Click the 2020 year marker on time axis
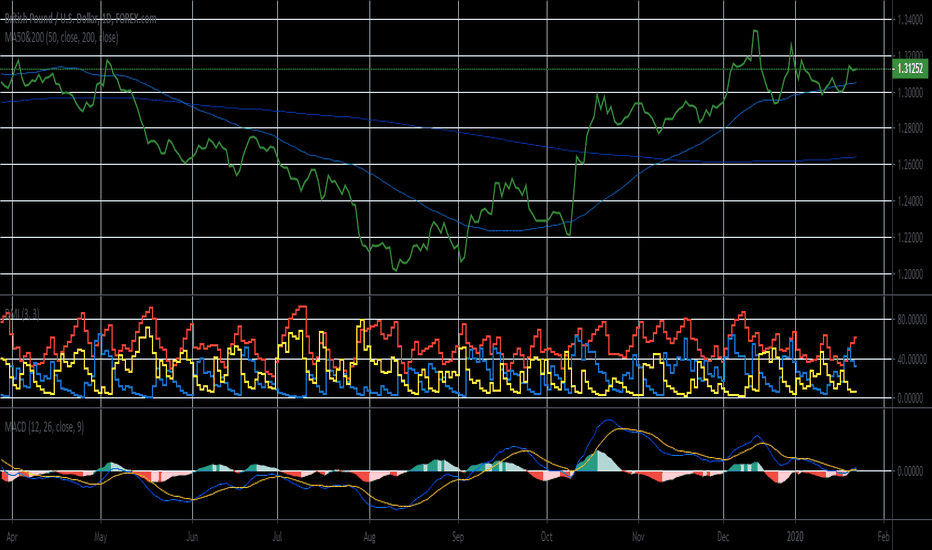Image resolution: width=932 pixels, height=550 pixels. (796, 536)
